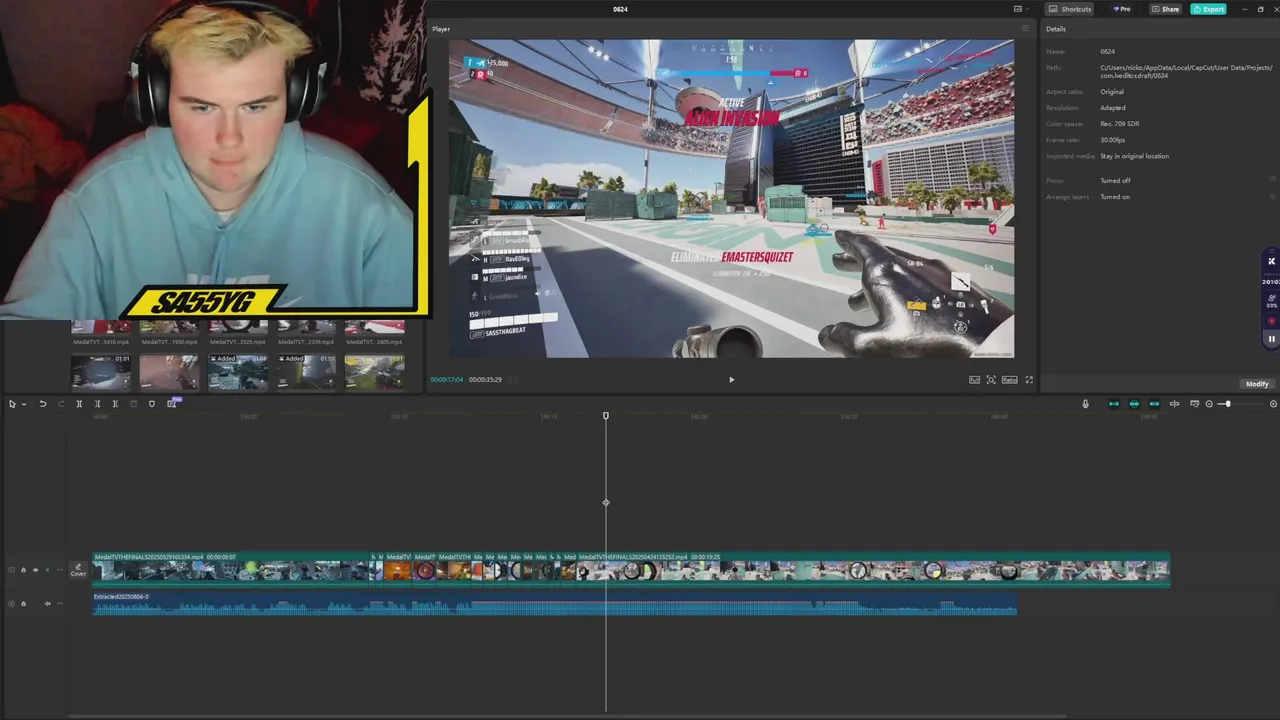Image resolution: width=1280 pixels, height=720 pixels.
Task: Redo the last edit
Action: (61, 404)
